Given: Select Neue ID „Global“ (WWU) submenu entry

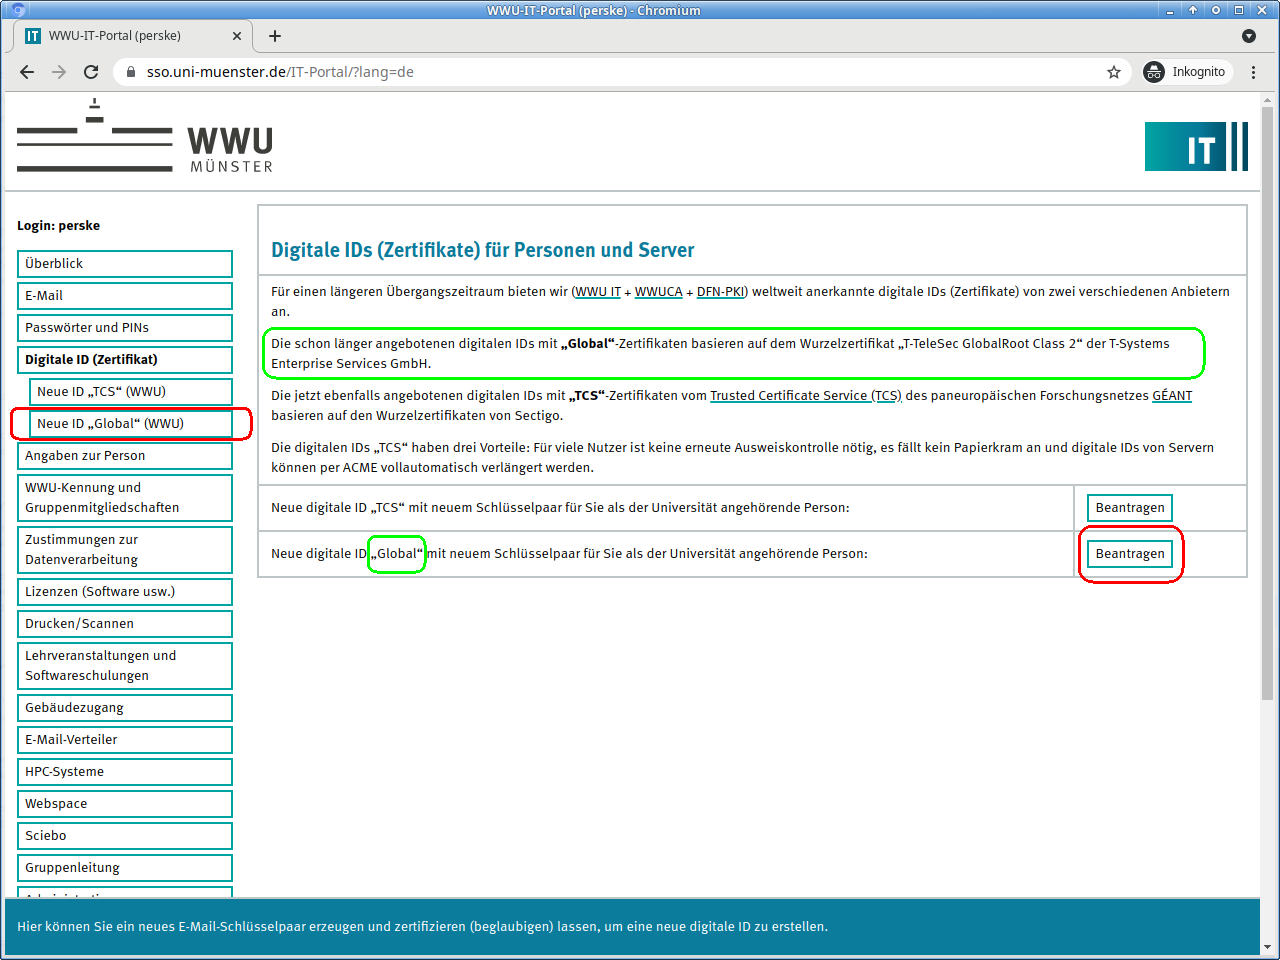Looking at the screenshot, I should (131, 424).
